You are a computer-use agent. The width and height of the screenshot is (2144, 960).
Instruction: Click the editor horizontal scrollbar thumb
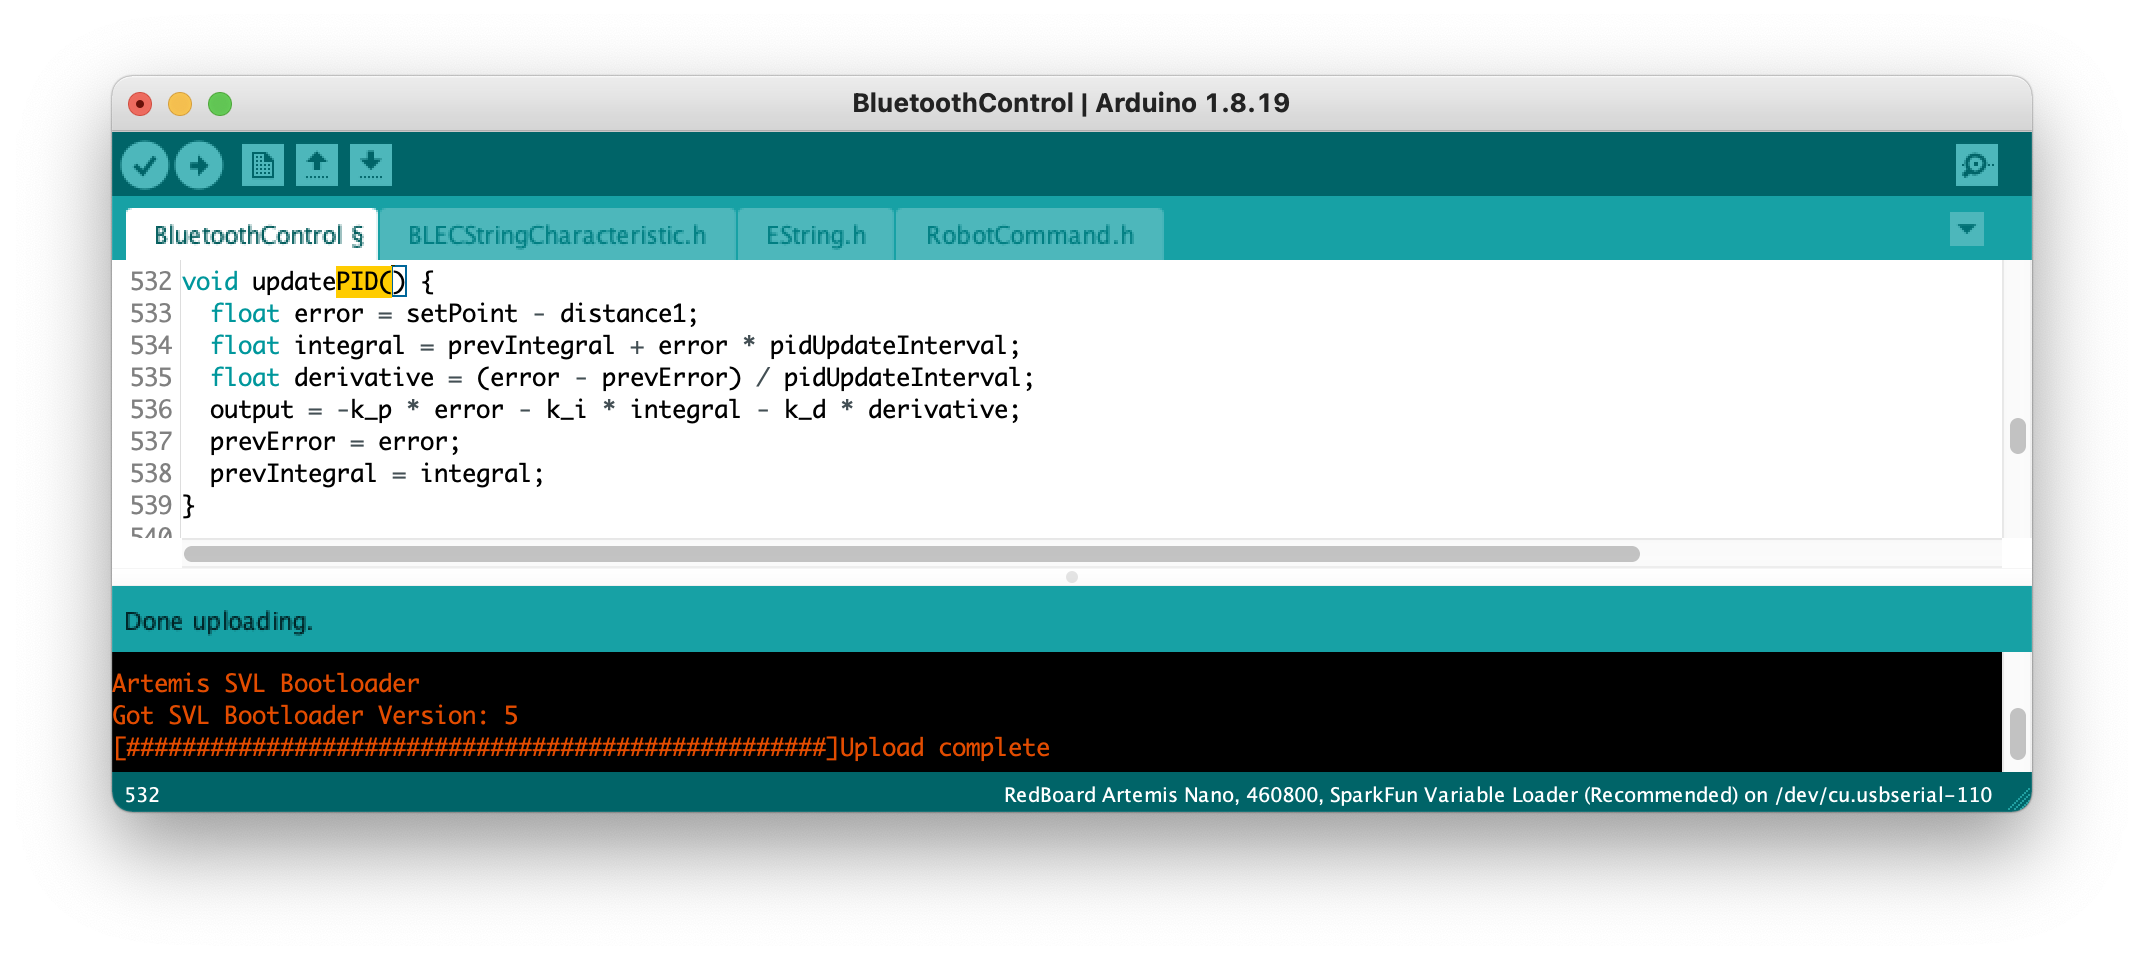[x=912, y=554]
